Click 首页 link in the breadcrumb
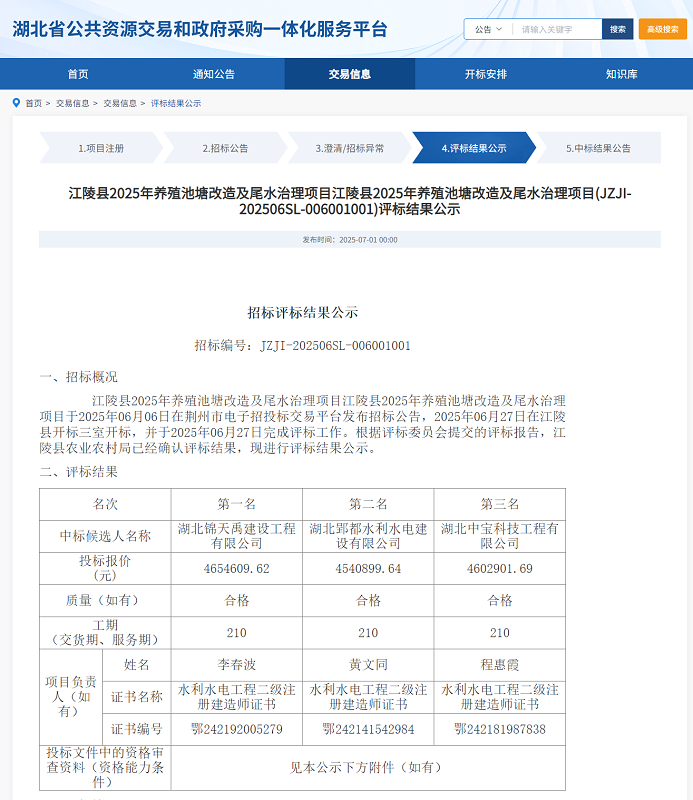Screen dimensions: 693x800 click(x=34, y=103)
